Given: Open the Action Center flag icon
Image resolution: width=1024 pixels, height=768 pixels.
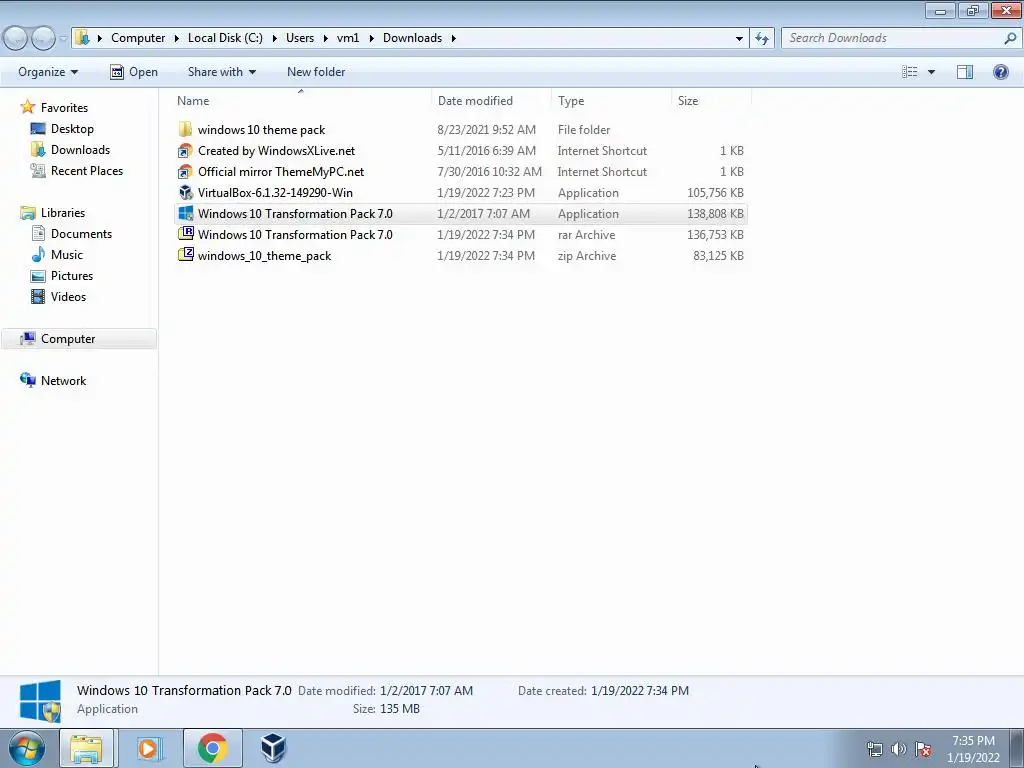Looking at the screenshot, I should pyautogui.click(x=923, y=749).
